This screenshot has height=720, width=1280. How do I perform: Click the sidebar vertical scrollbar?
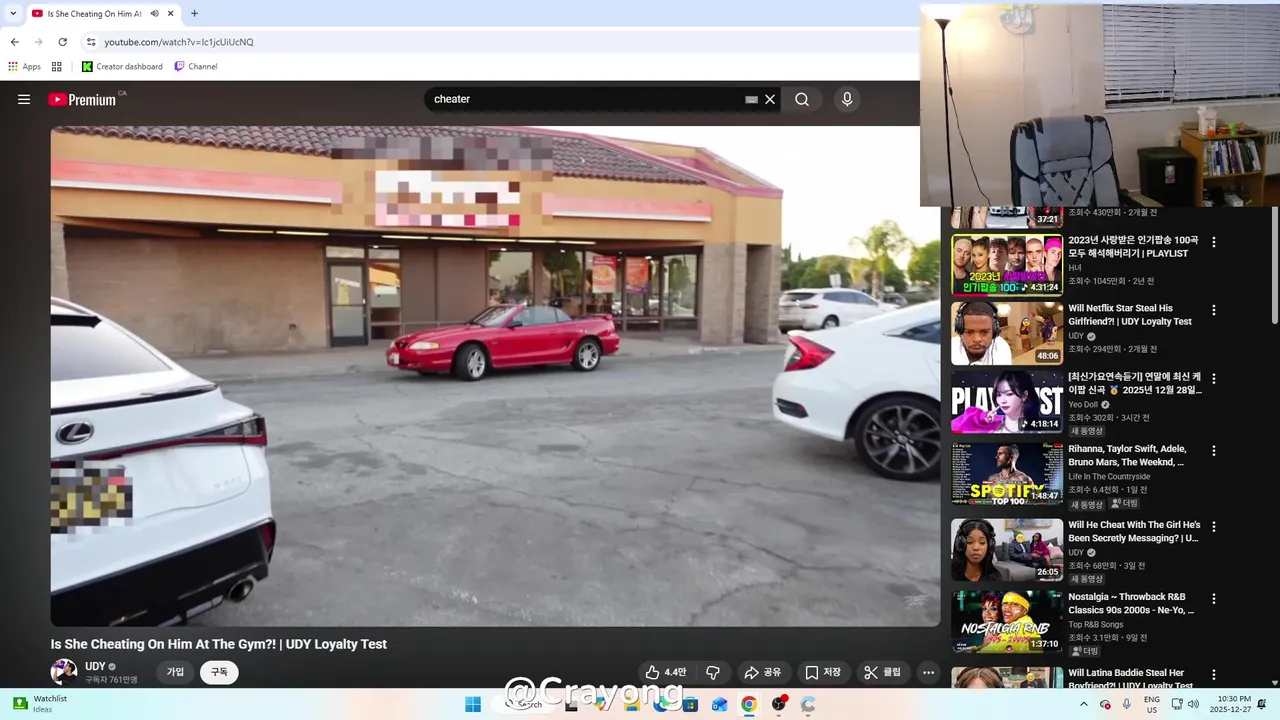(1274, 265)
